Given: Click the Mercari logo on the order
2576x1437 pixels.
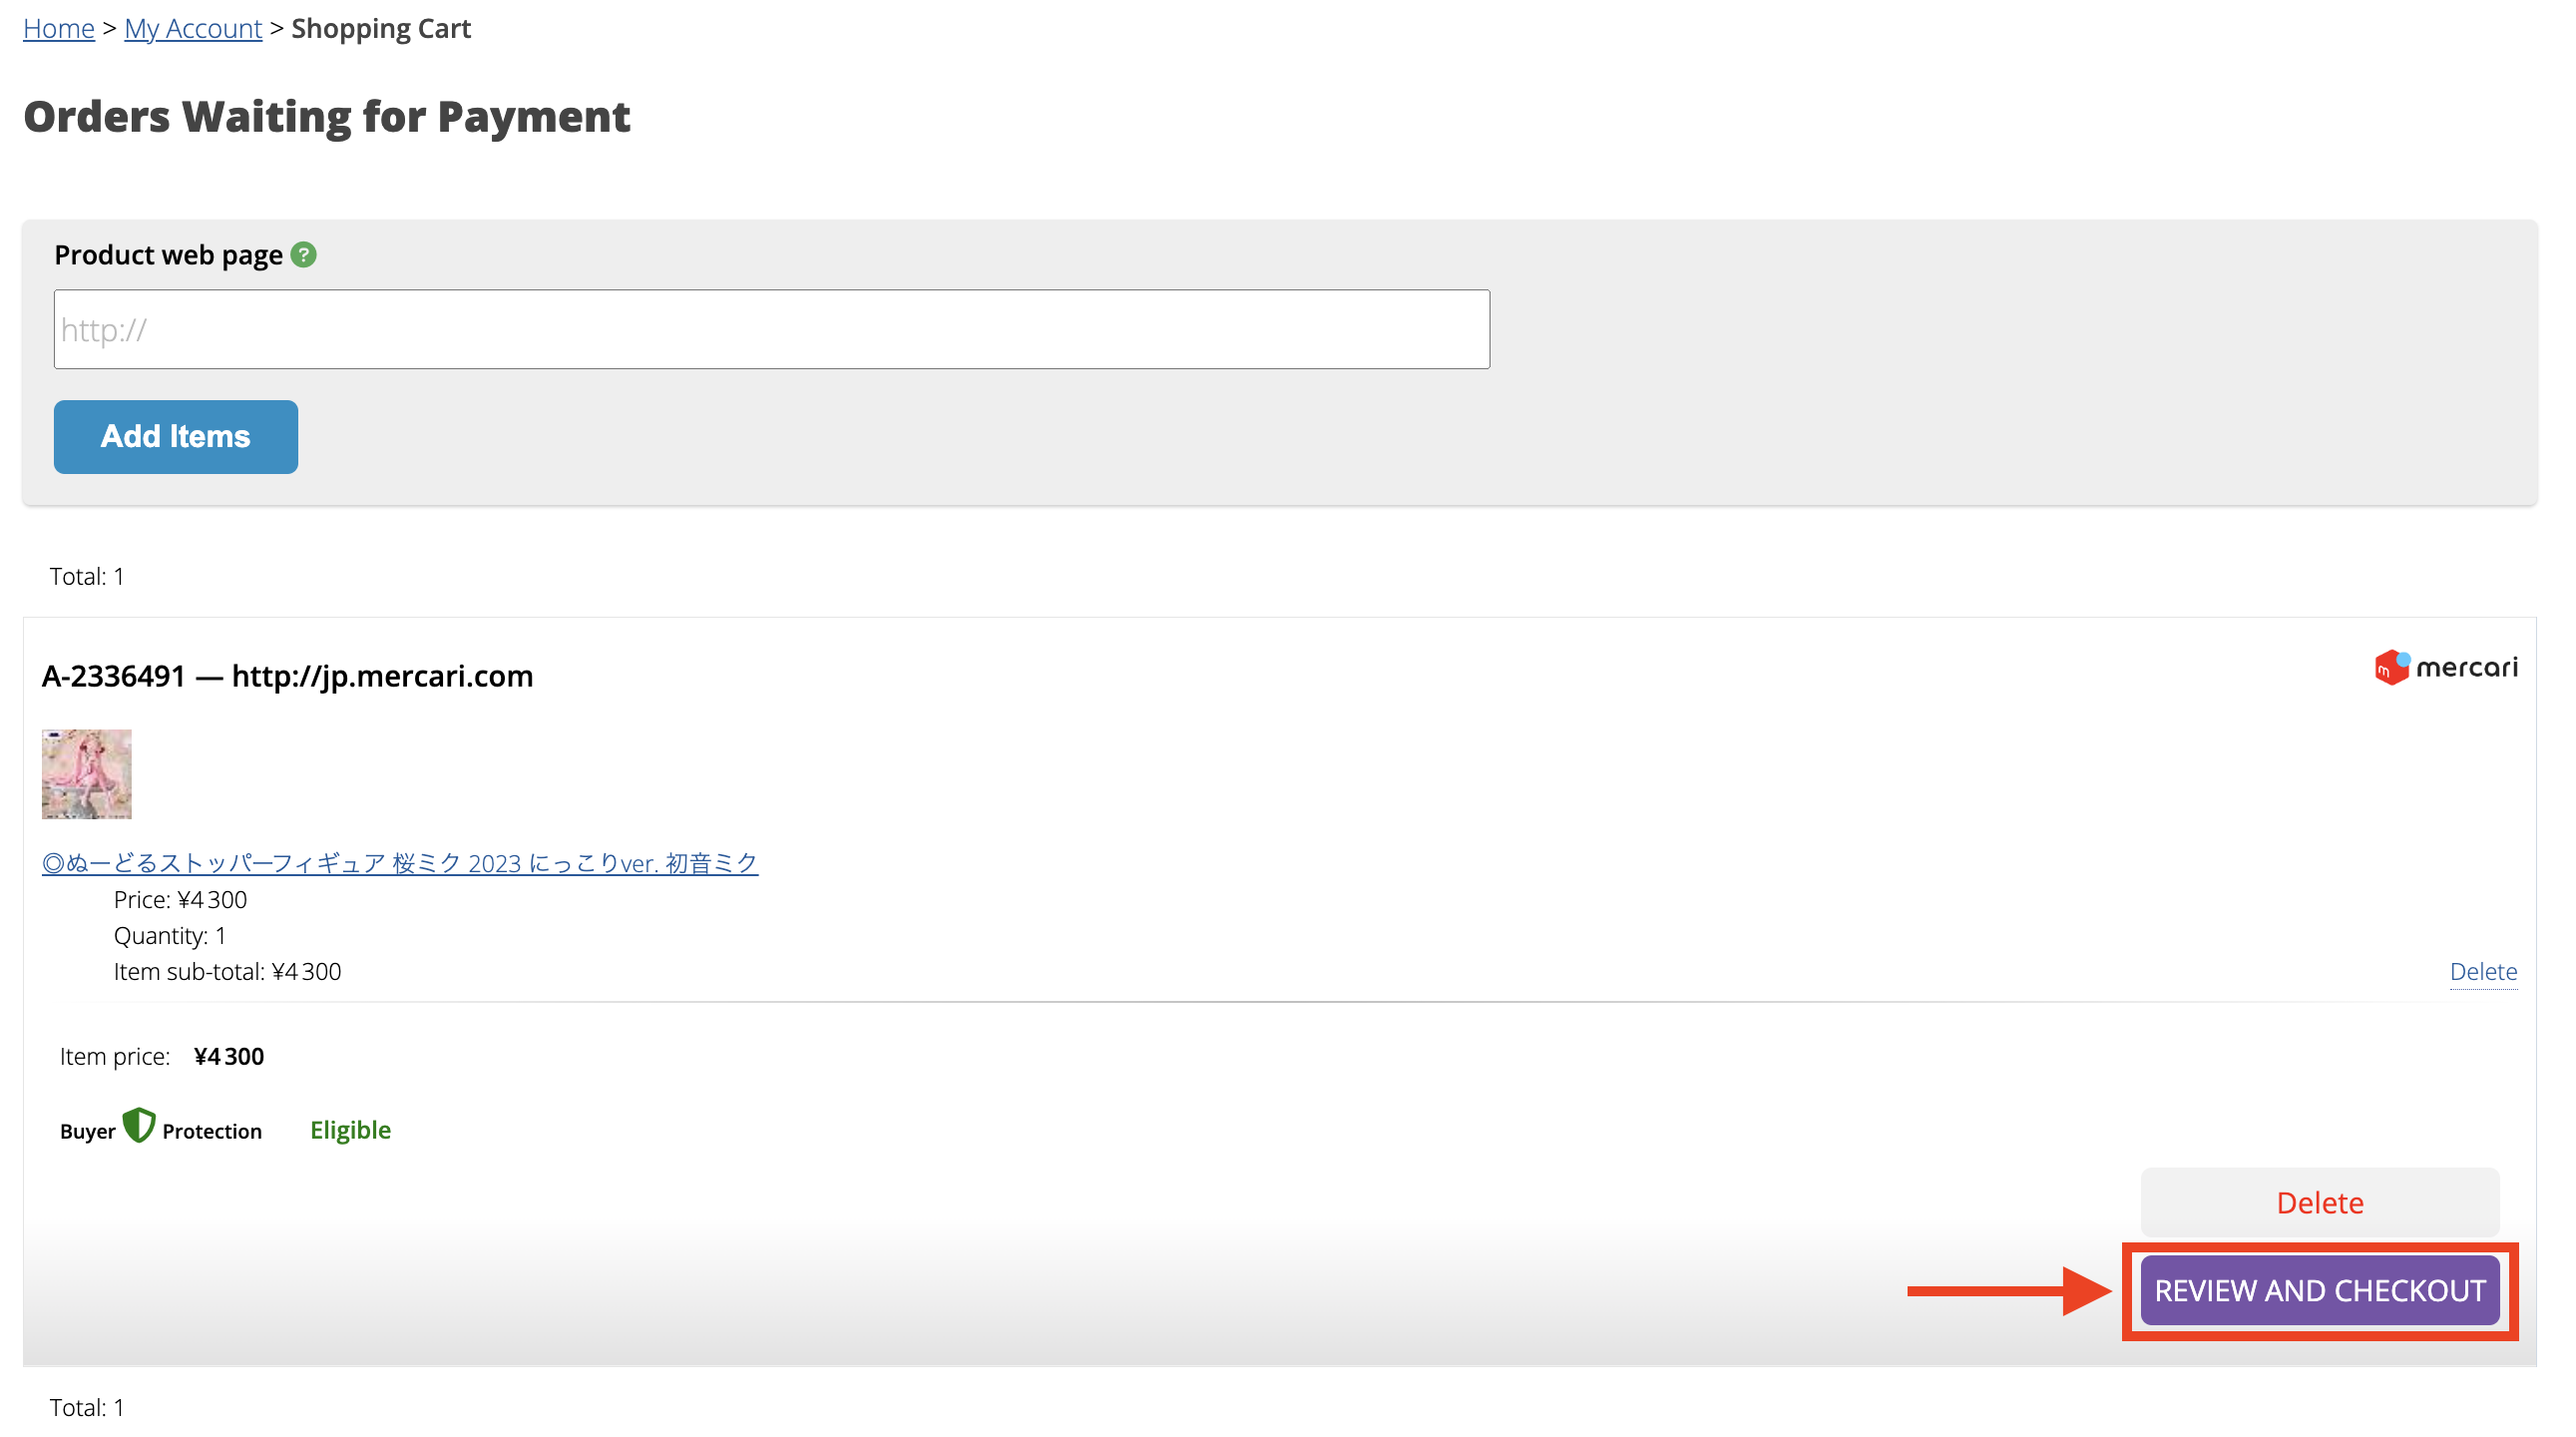Looking at the screenshot, I should (2445, 667).
